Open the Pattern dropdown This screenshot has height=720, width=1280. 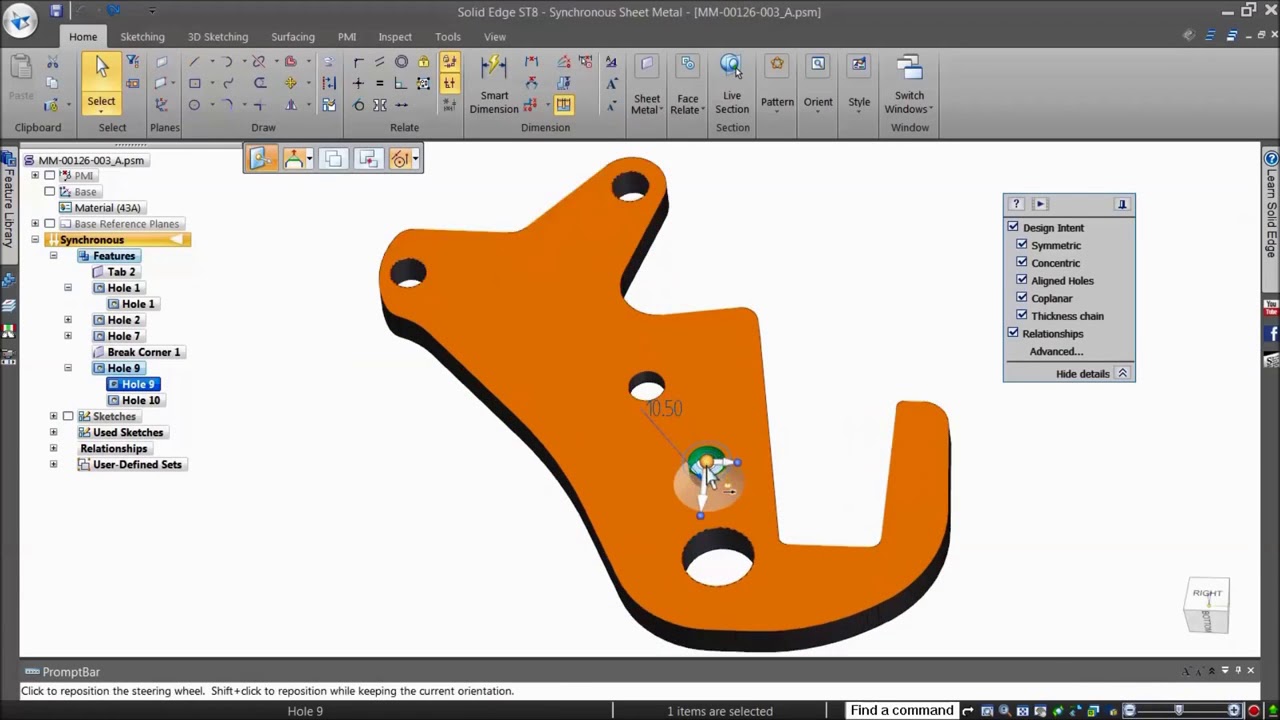(777, 85)
